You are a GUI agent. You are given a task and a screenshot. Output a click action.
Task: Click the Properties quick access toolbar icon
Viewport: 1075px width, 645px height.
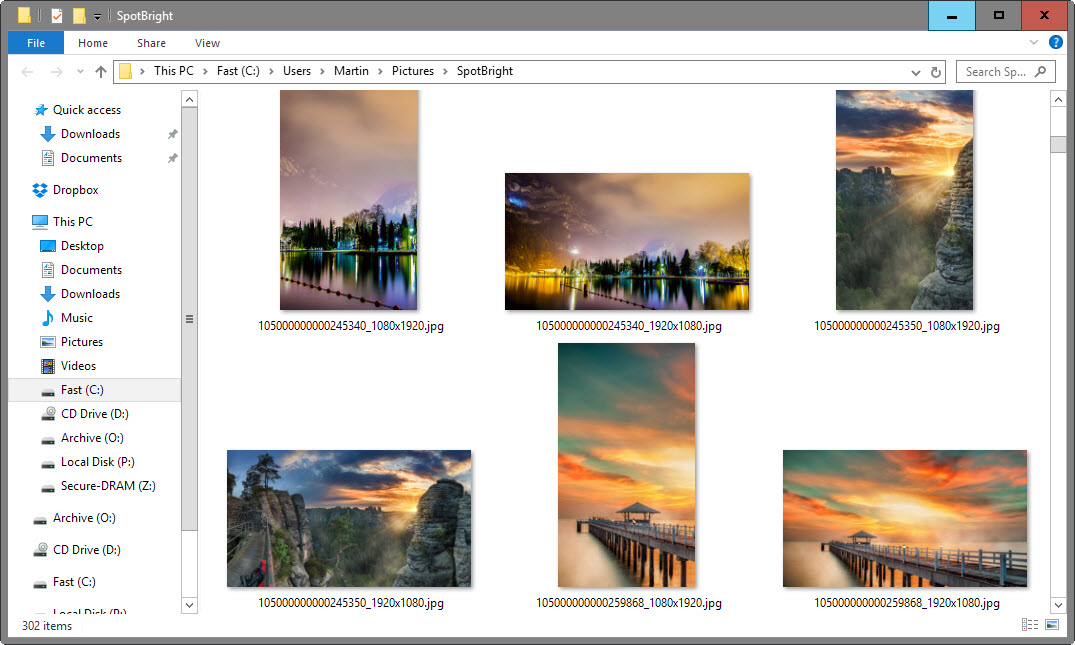(x=57, y=15)
